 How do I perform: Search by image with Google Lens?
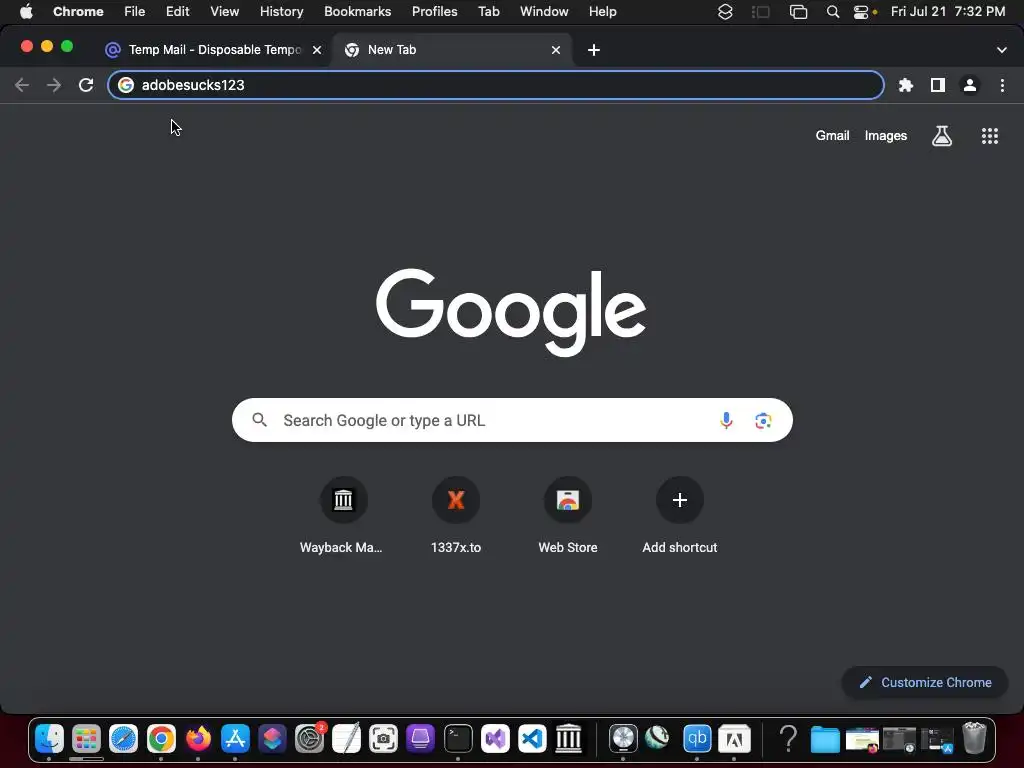(763, 420)
